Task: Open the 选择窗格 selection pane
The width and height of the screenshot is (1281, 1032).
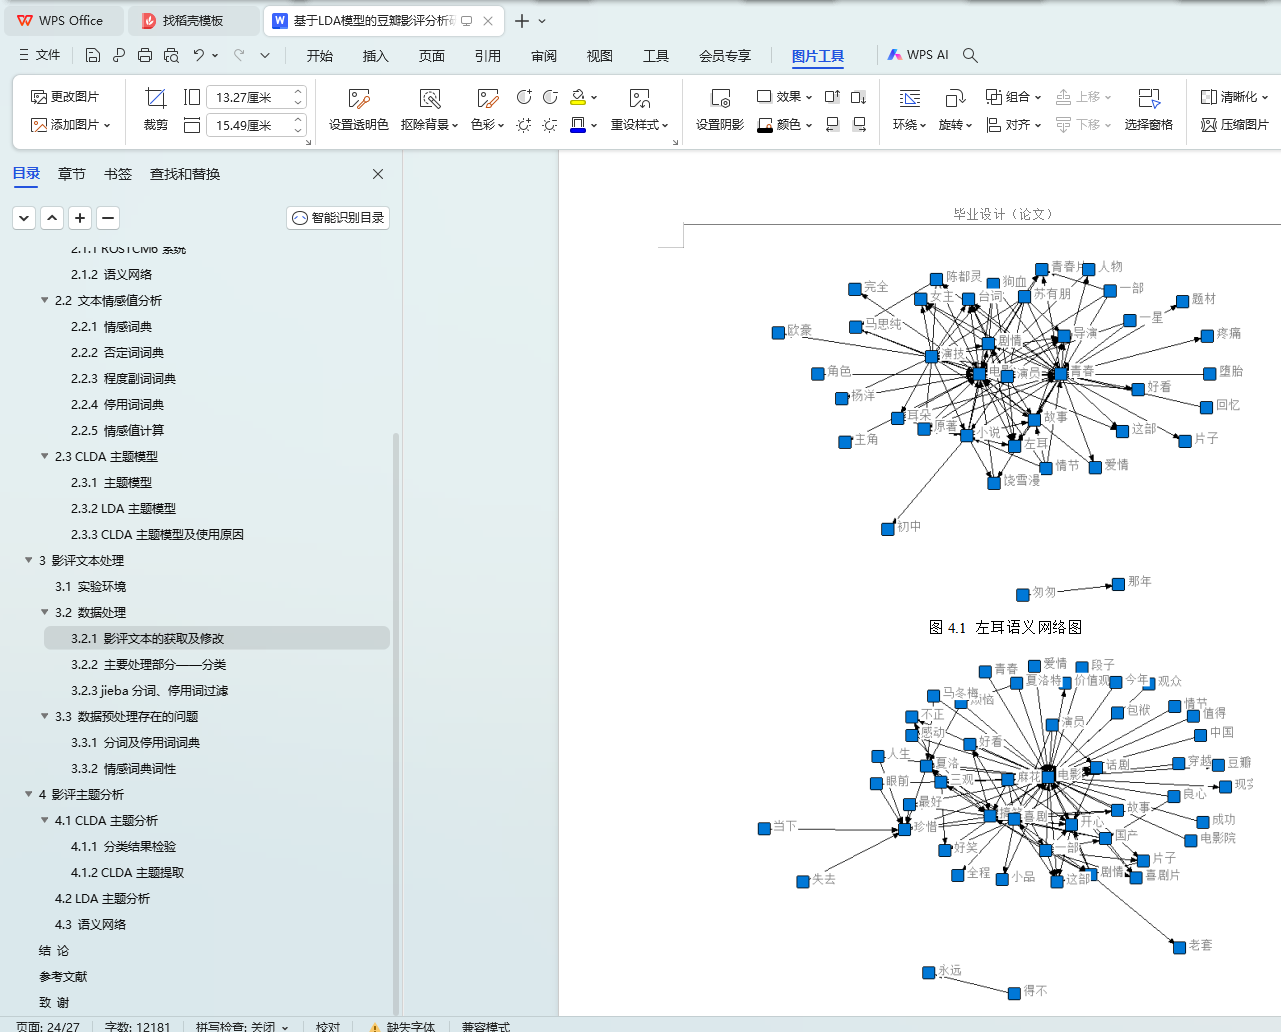Action: [x=1149, y=110]
